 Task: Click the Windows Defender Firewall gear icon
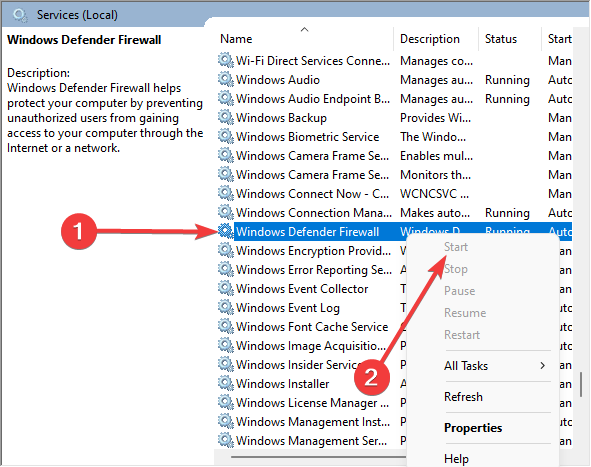click(x=225, y=231)
